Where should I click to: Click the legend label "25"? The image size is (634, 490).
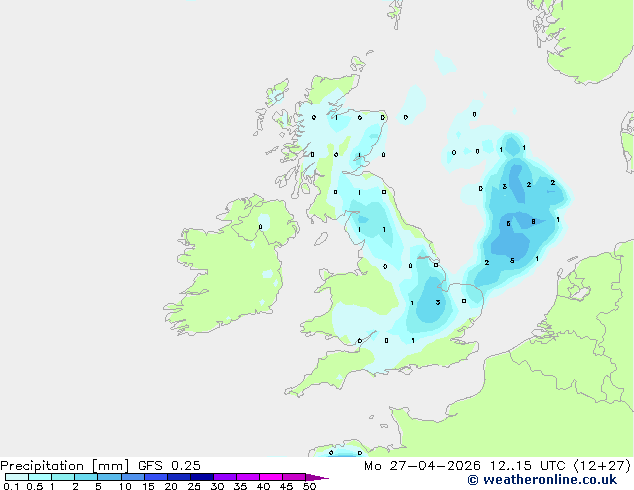point(194,486)
